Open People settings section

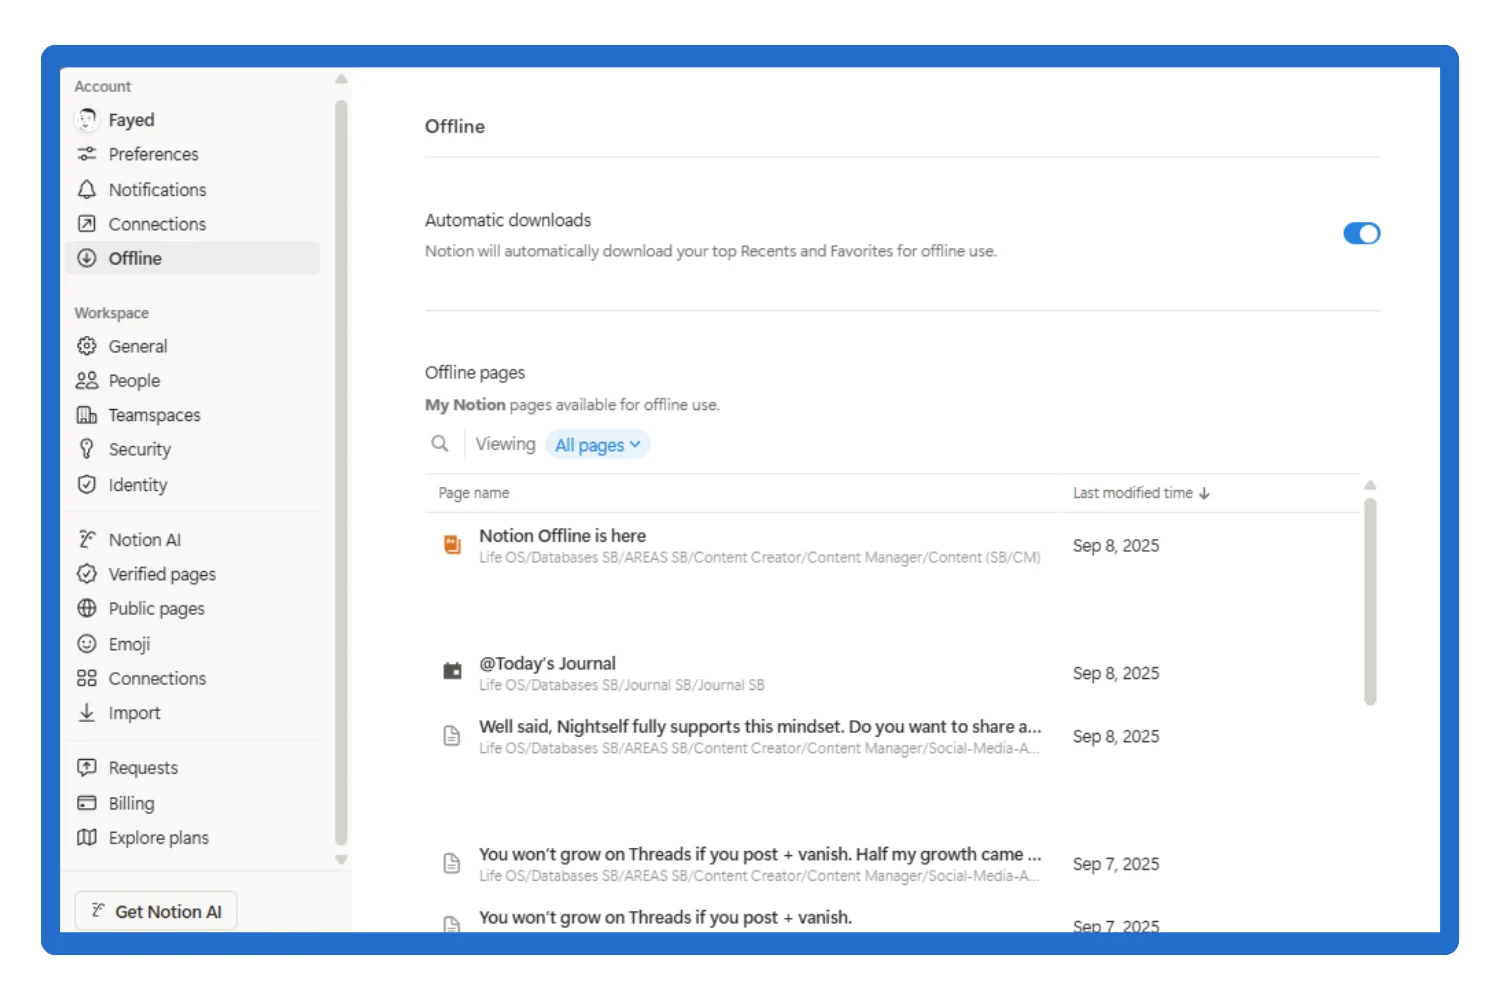[x=192, y=380]
